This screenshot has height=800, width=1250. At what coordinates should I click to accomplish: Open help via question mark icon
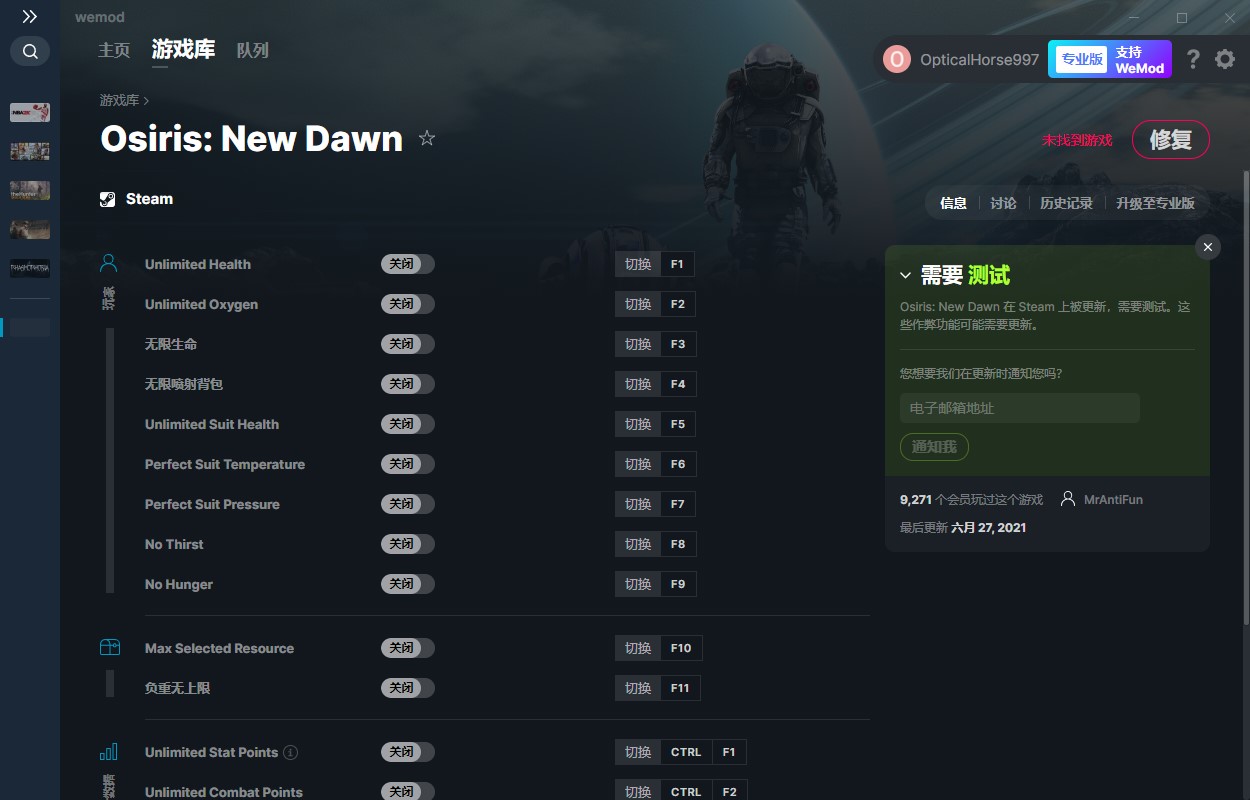point(1193,59)
